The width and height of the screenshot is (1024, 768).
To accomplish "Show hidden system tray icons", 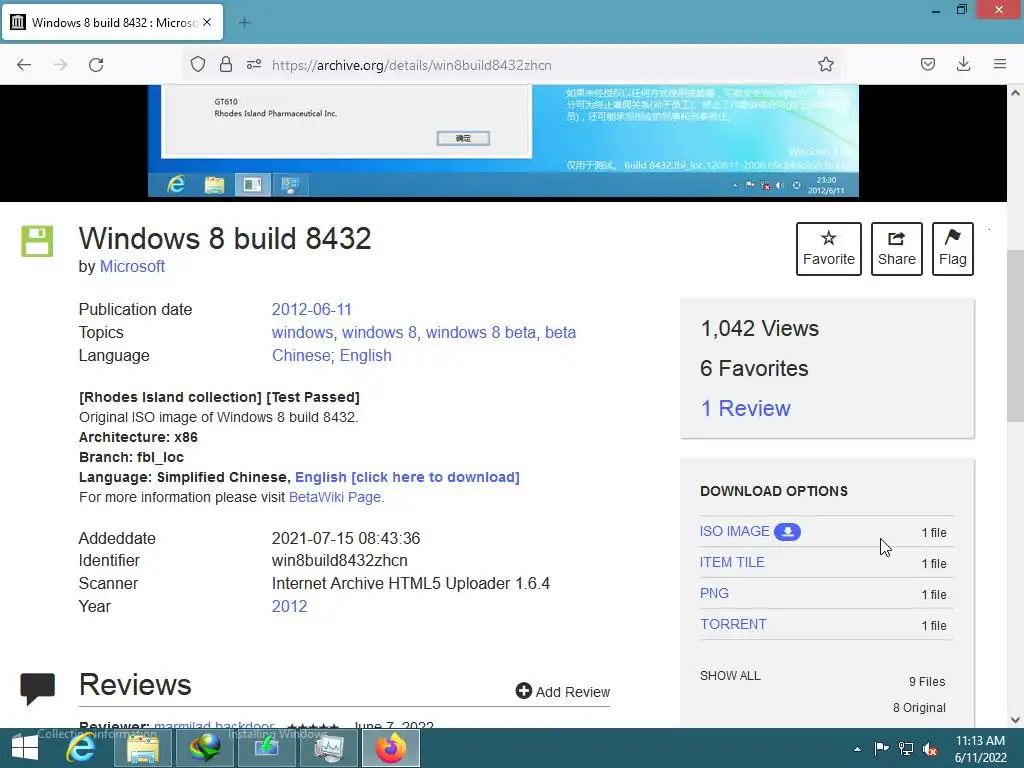I will click(x=857, y=749).
